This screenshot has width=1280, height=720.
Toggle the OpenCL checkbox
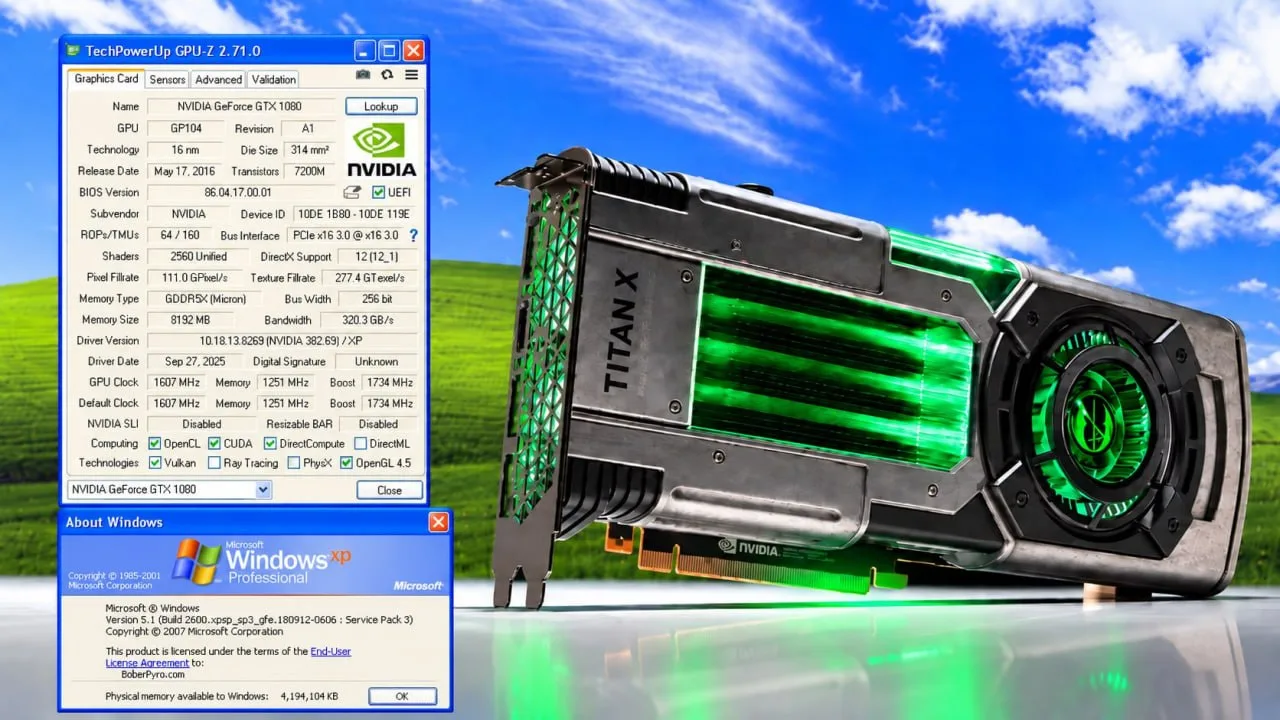155,444
